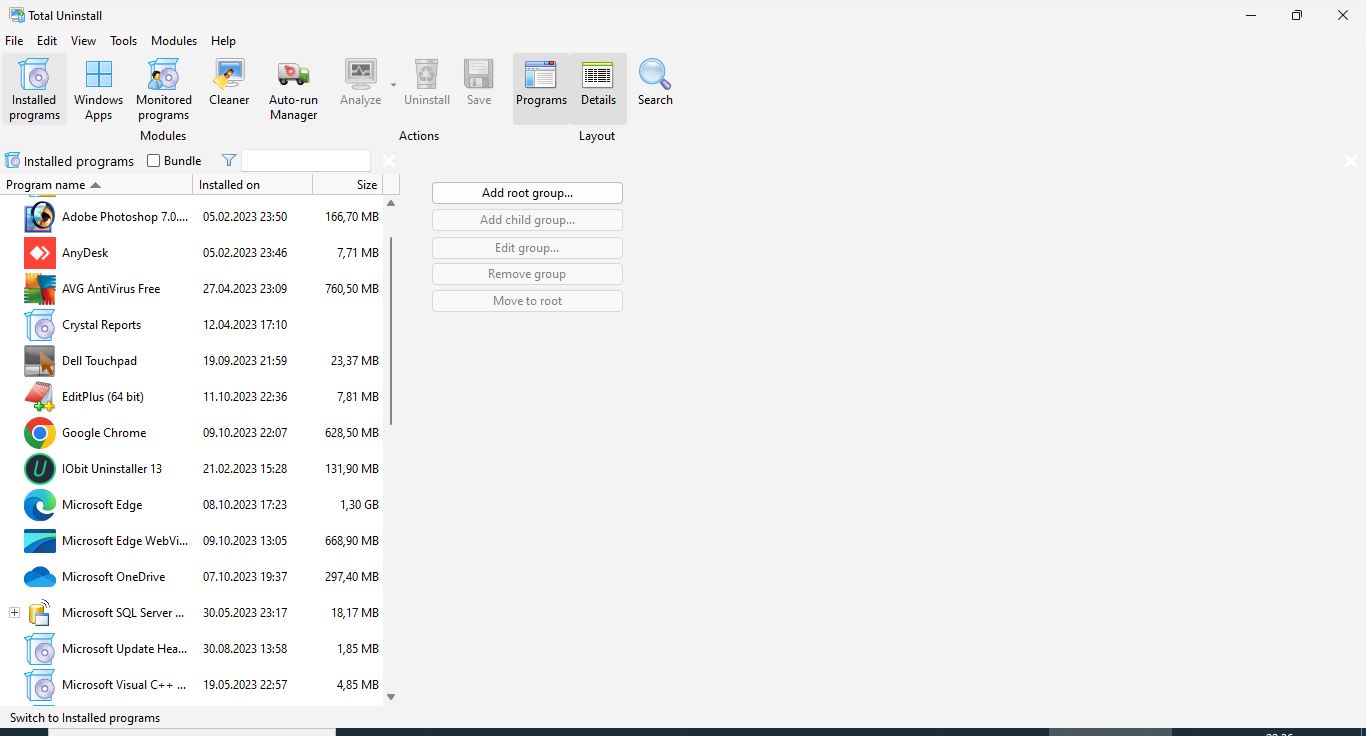Select the AnyDesk program icon
The image size is (1366, 736).
click(x=40, y=253)
